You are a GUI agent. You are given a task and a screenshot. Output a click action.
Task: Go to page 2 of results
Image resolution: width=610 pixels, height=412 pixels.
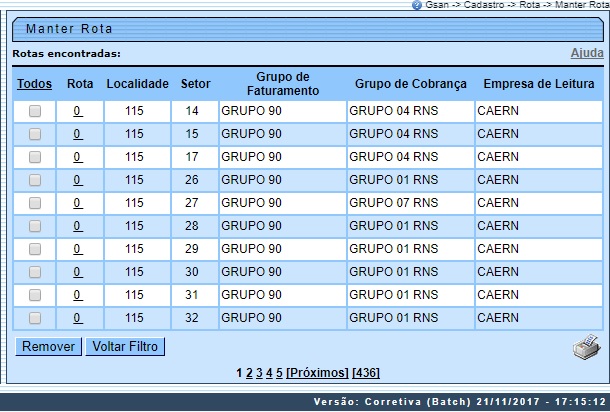[249, 373]
